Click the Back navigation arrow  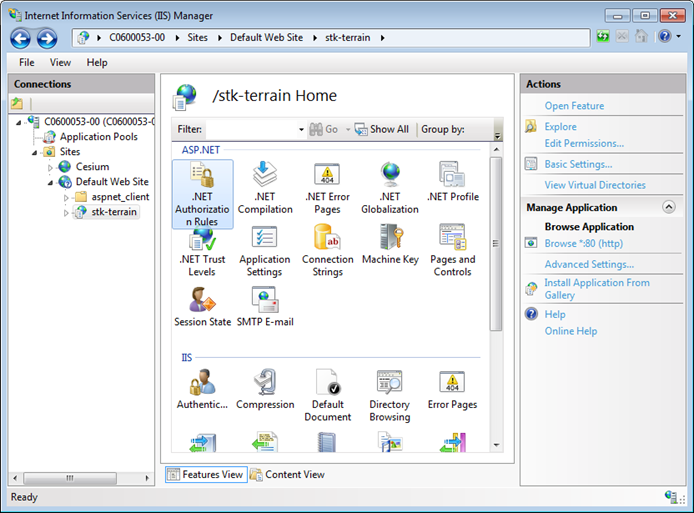(x=20, y=39)
